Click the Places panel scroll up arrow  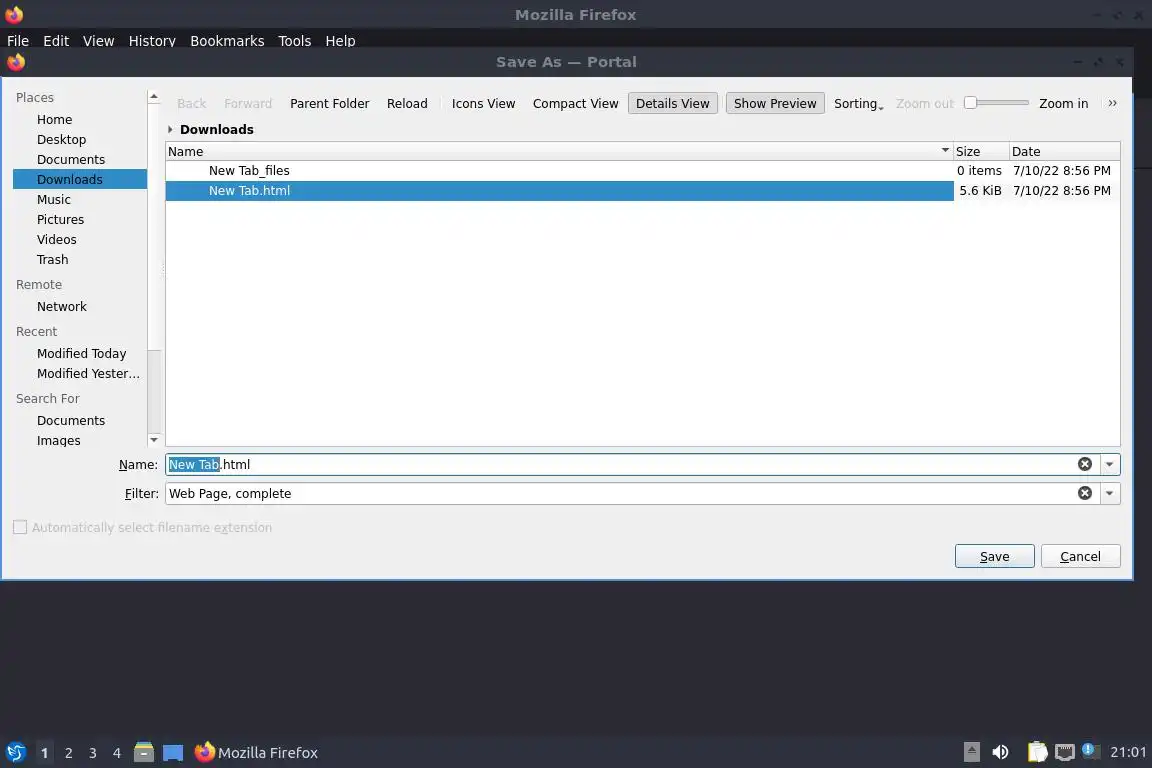(154, 96)
